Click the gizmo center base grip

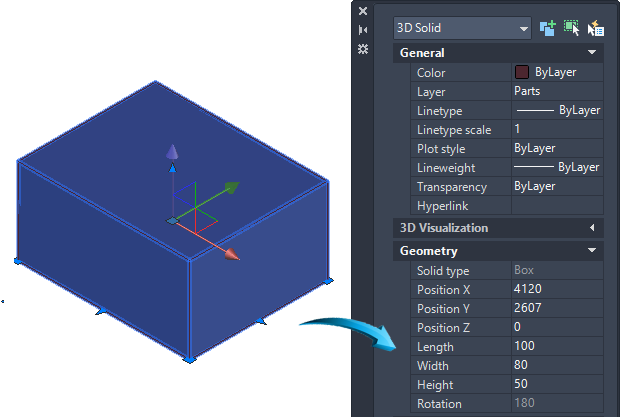click(x=172, y=221)
